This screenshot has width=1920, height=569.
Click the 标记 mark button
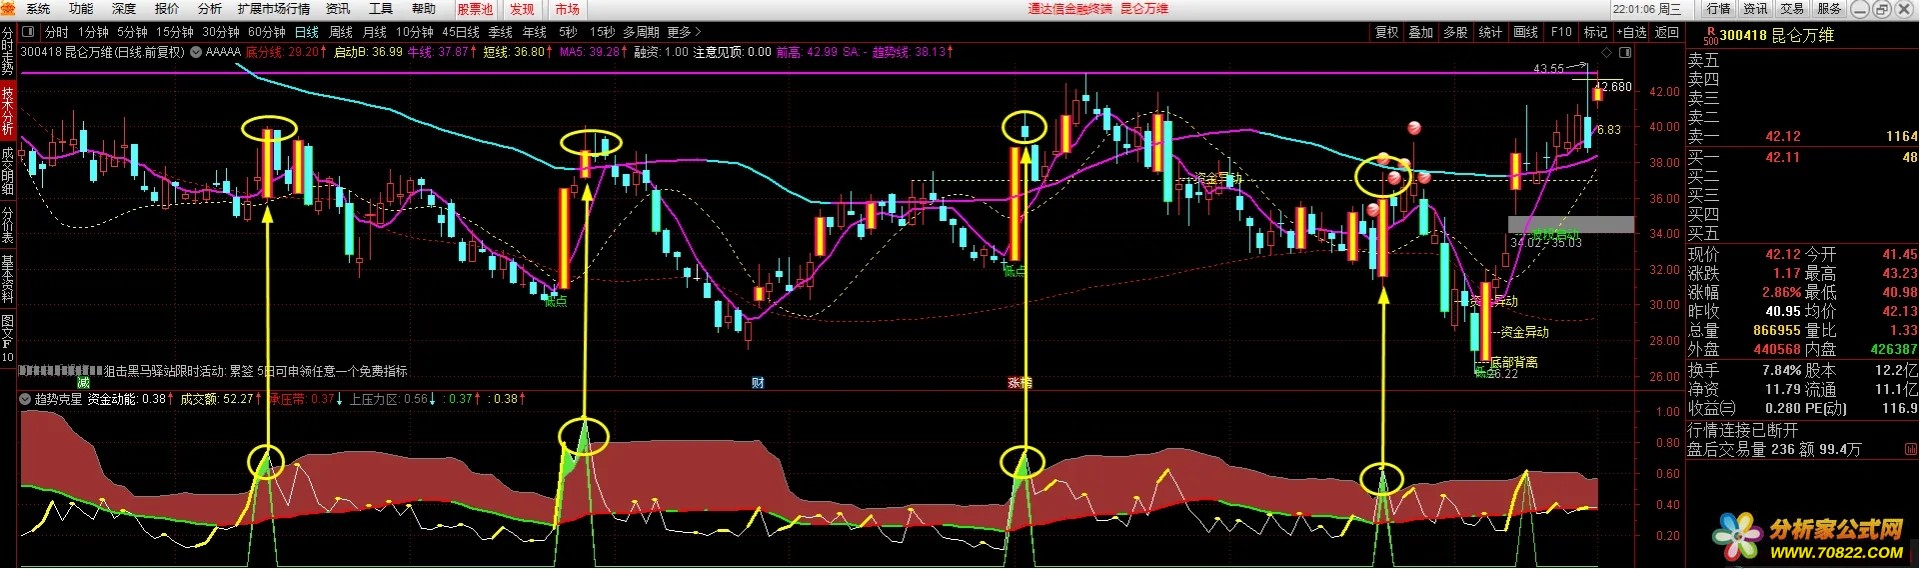[1596, 32]
